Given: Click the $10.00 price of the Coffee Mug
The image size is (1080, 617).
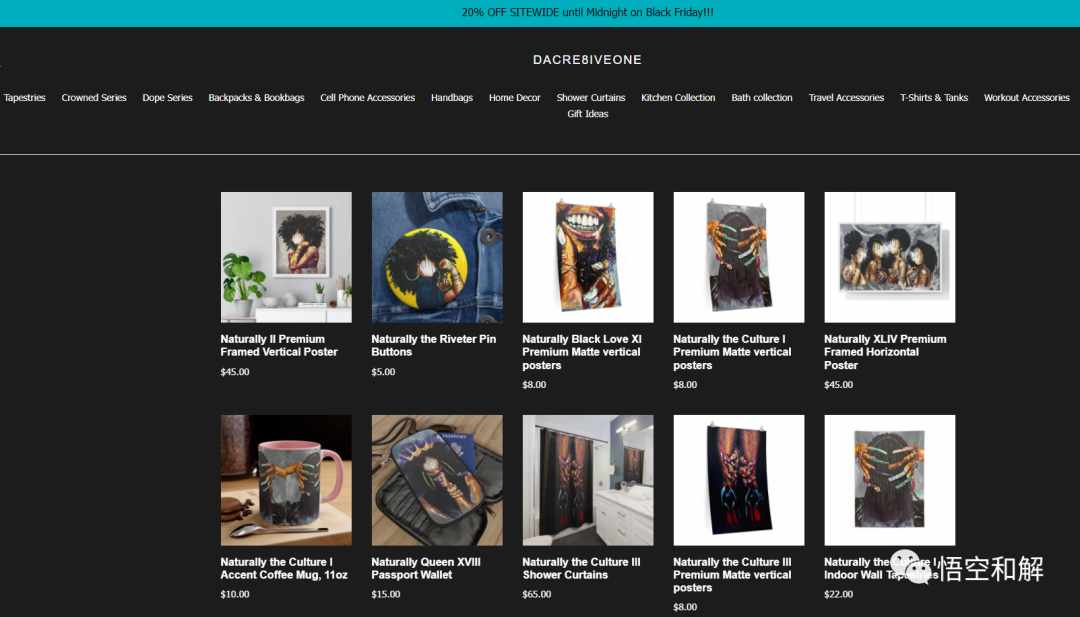Looking at the screenshot, I should [x=235, y=594].
